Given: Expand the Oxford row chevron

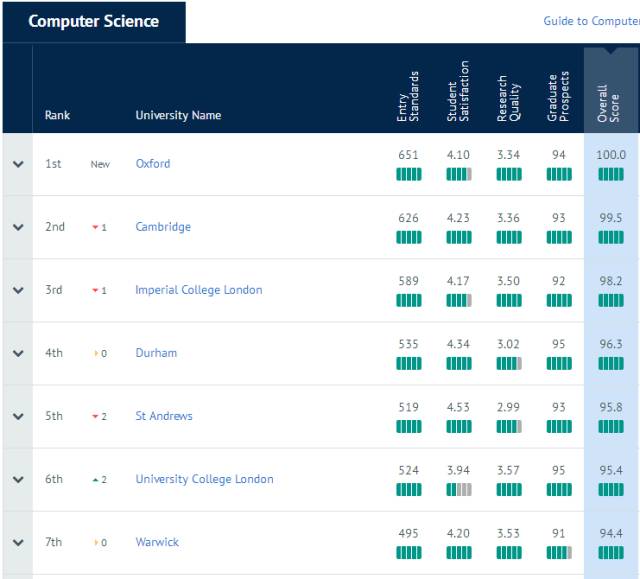Looking at the screenshot, I should point(18,164).
